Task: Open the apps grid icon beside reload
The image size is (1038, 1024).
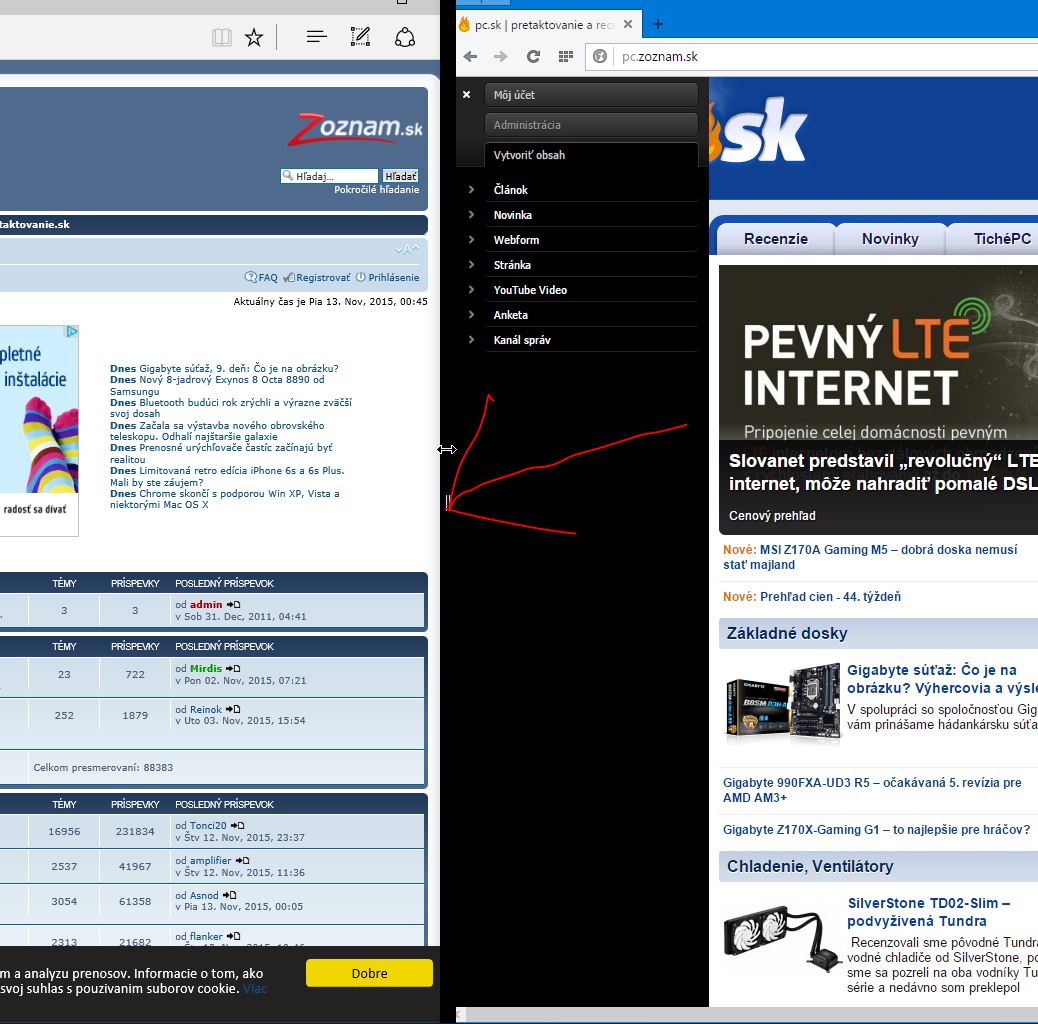Action: pos(565,57)
